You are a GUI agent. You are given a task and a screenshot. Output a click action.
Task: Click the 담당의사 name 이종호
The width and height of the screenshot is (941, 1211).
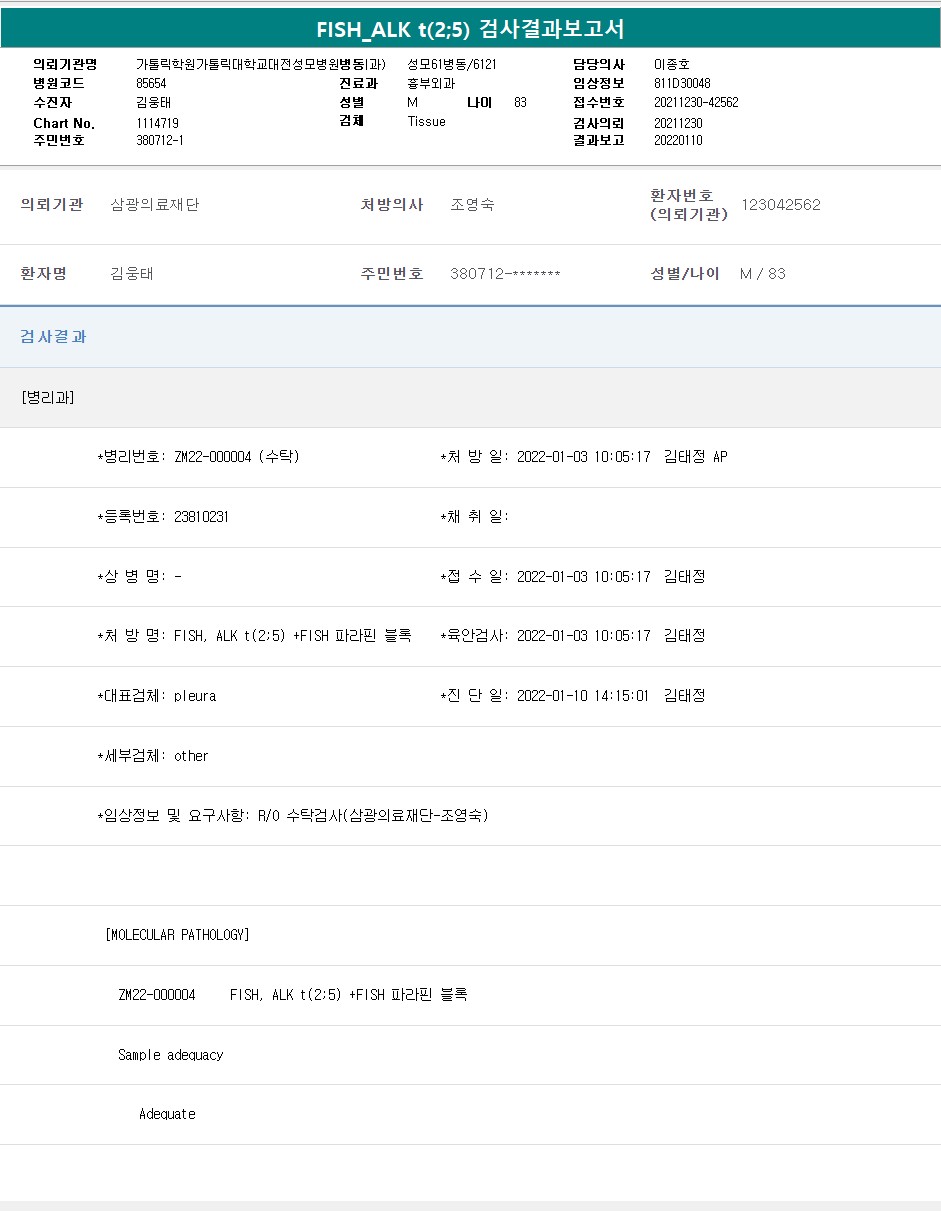[x=672, y=65]
